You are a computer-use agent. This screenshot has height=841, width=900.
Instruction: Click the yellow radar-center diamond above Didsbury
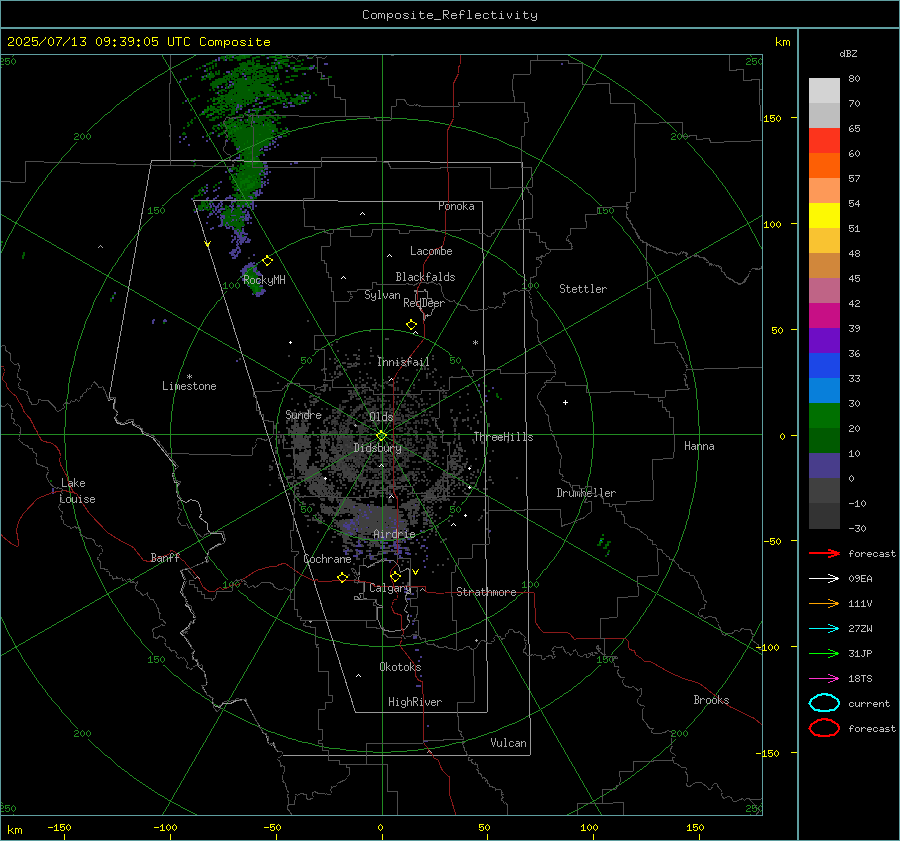point(381,436)
